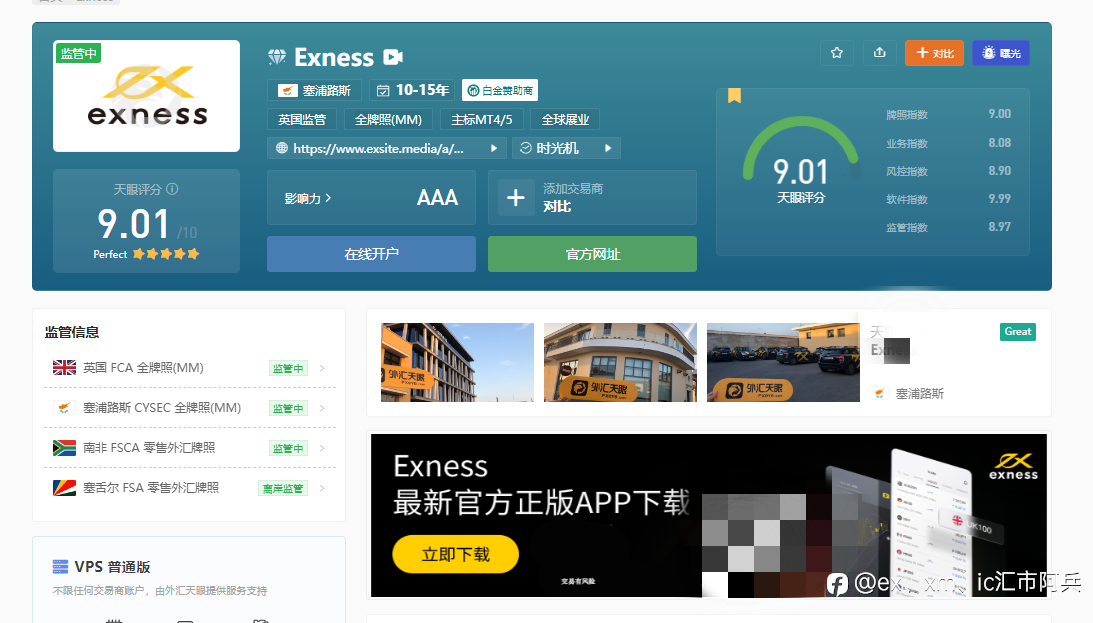Click the South Africa flag icon
This screenshot has height=623, width=1093.
(x=64, y=447)
